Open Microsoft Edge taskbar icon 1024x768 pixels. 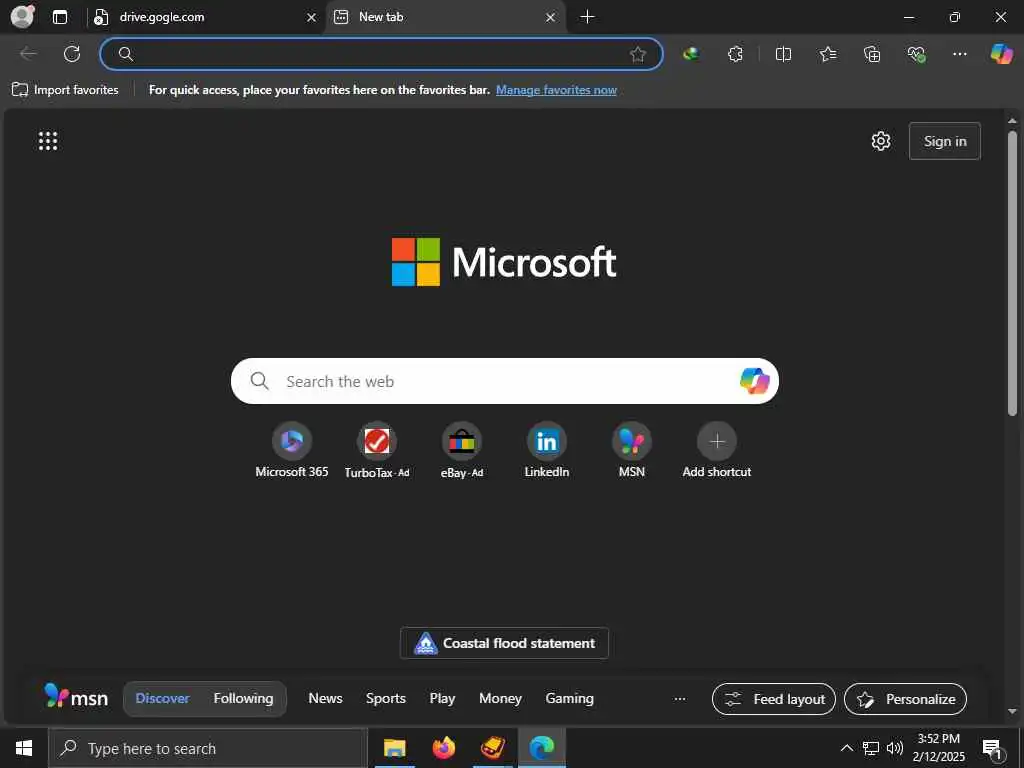point(541,748)
